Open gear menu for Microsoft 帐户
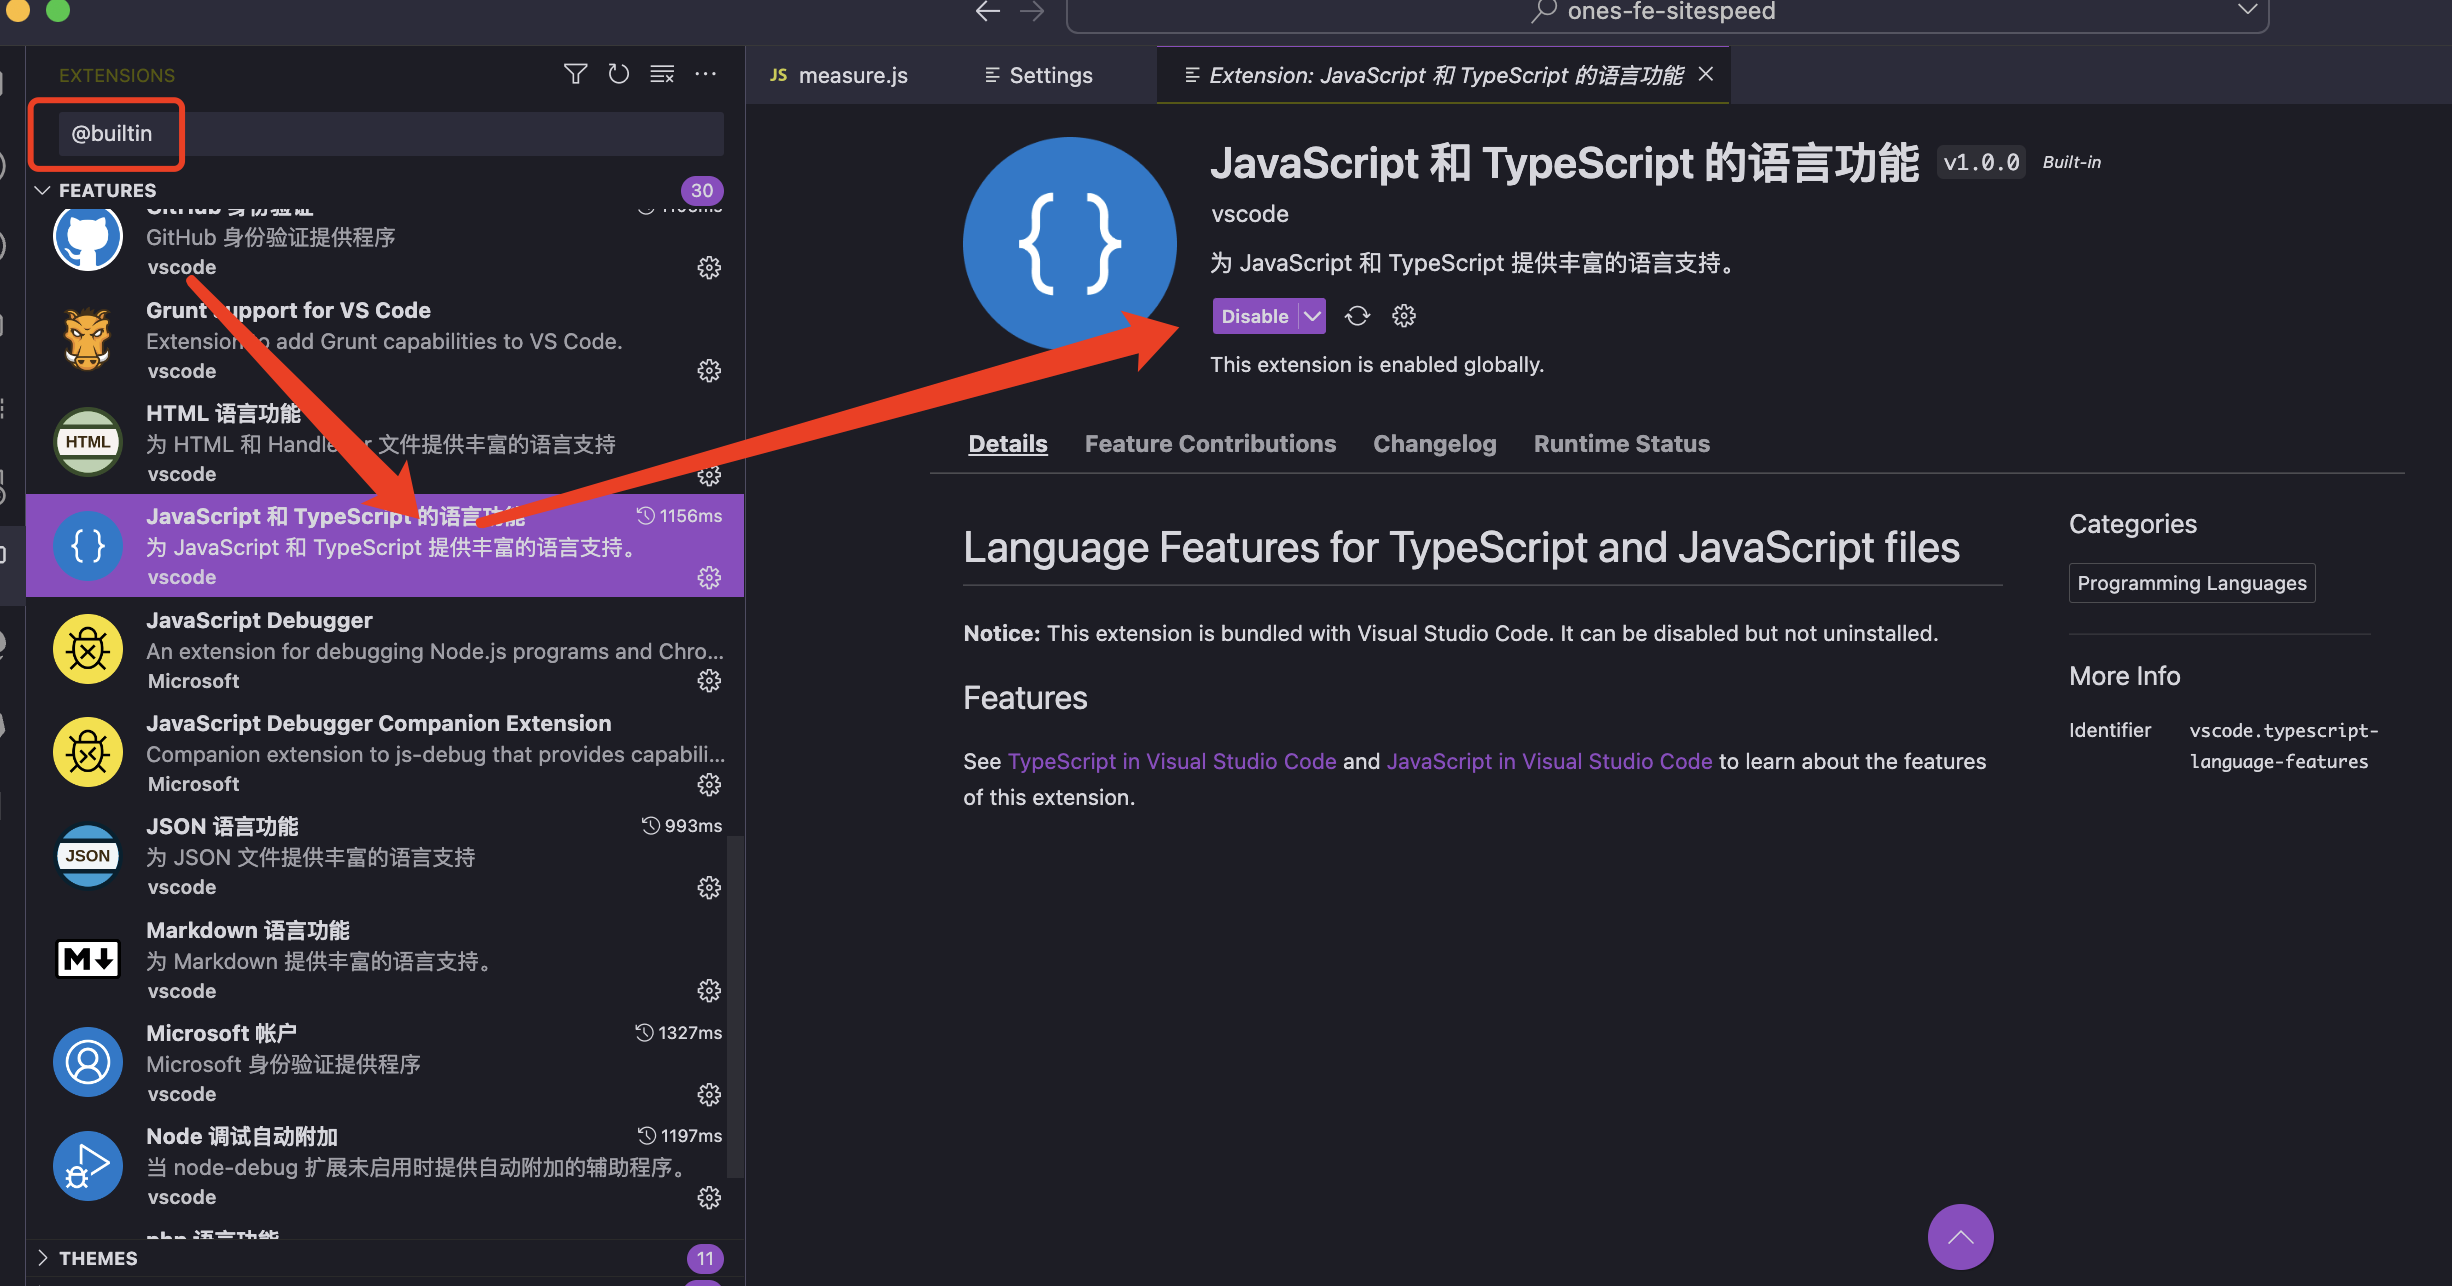The width and height of the screenshot is (2452, 1286). click(709, 1095)
